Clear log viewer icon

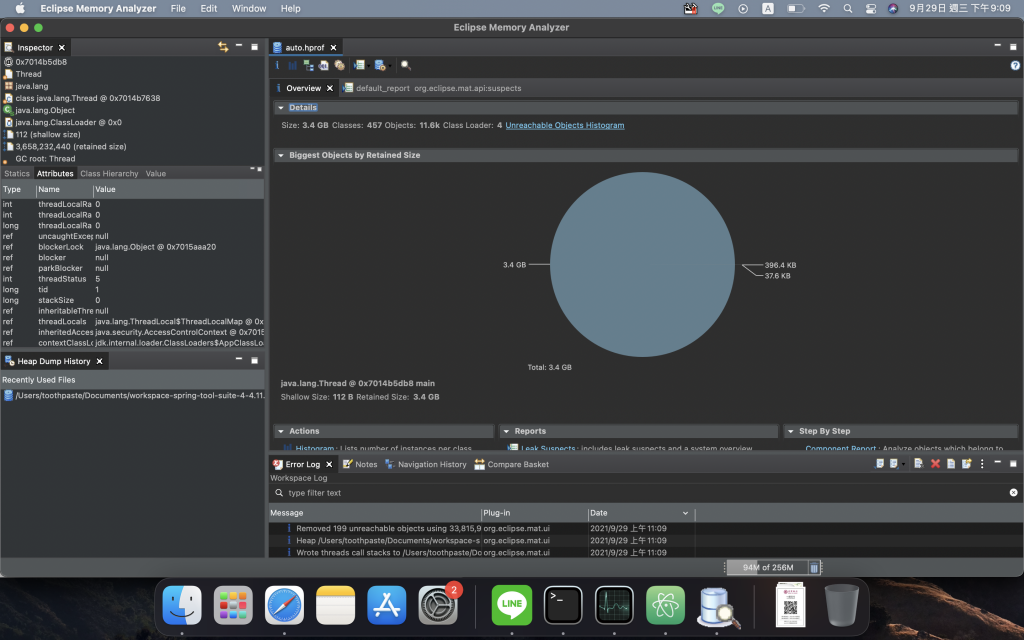pyautogui.click(x=919, y=464)
